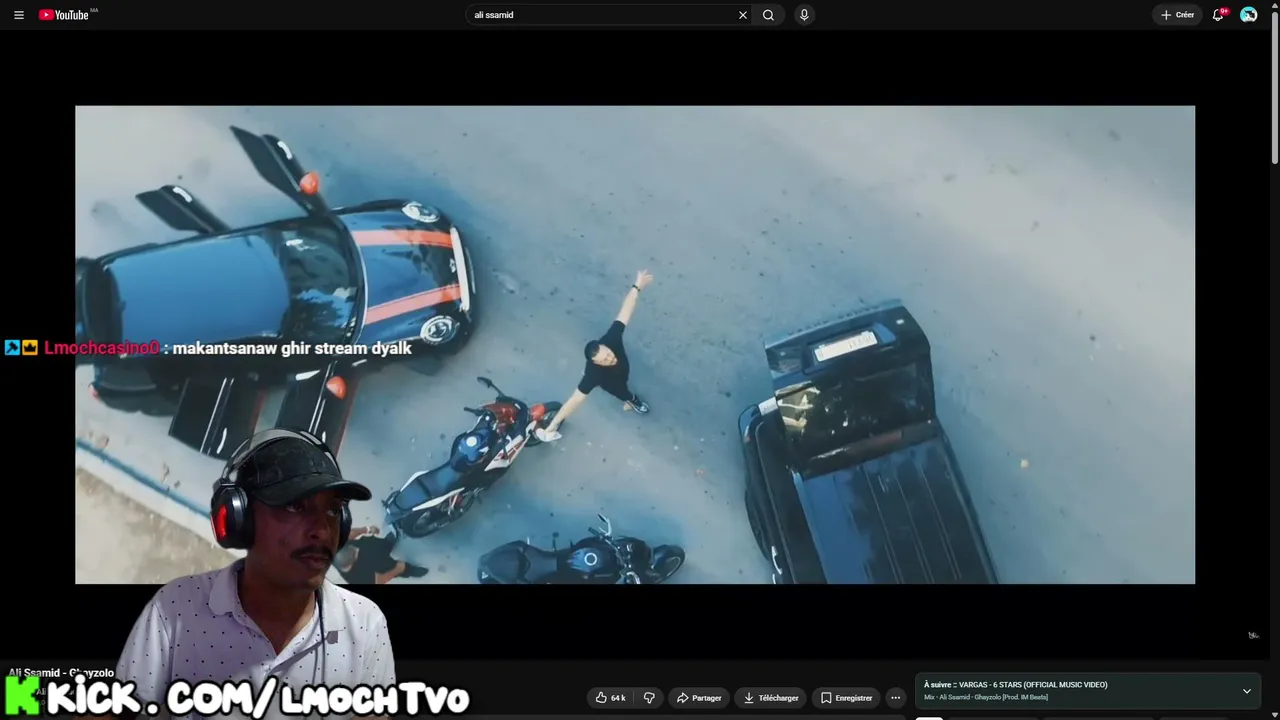Click the video player to pause playback
This screenshot has width=1280, height=720.
tap(635, 345)
